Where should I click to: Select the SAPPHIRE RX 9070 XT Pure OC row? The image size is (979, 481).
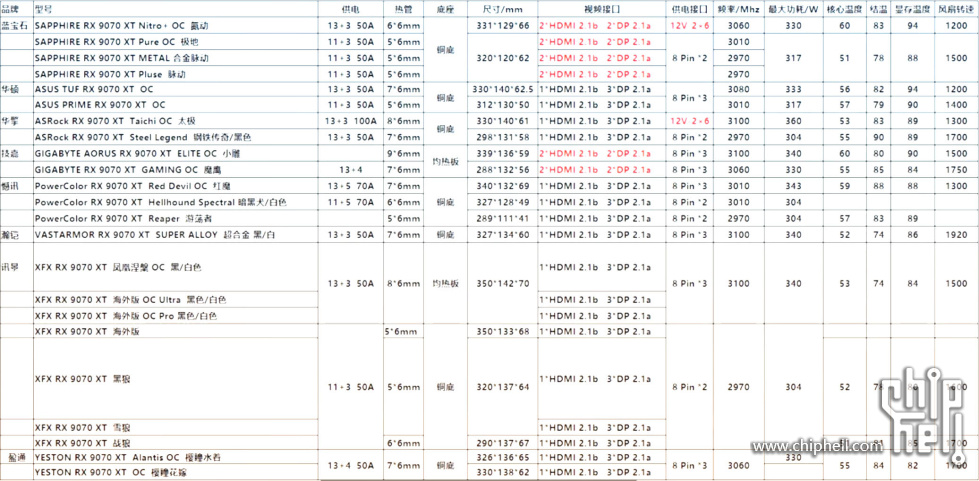[x=175, y=42]
